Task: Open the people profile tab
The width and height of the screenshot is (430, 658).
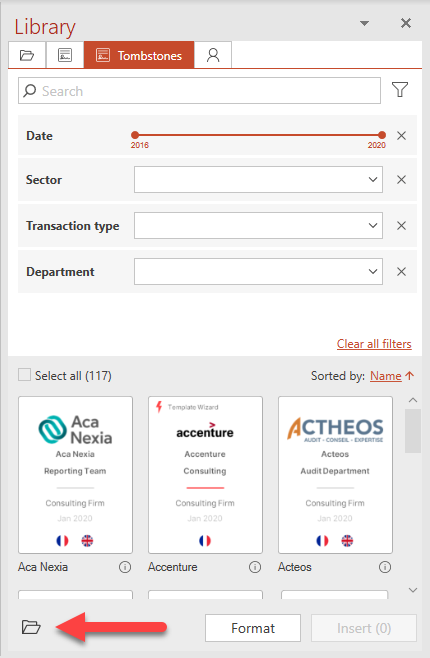Action: point(213,55)
